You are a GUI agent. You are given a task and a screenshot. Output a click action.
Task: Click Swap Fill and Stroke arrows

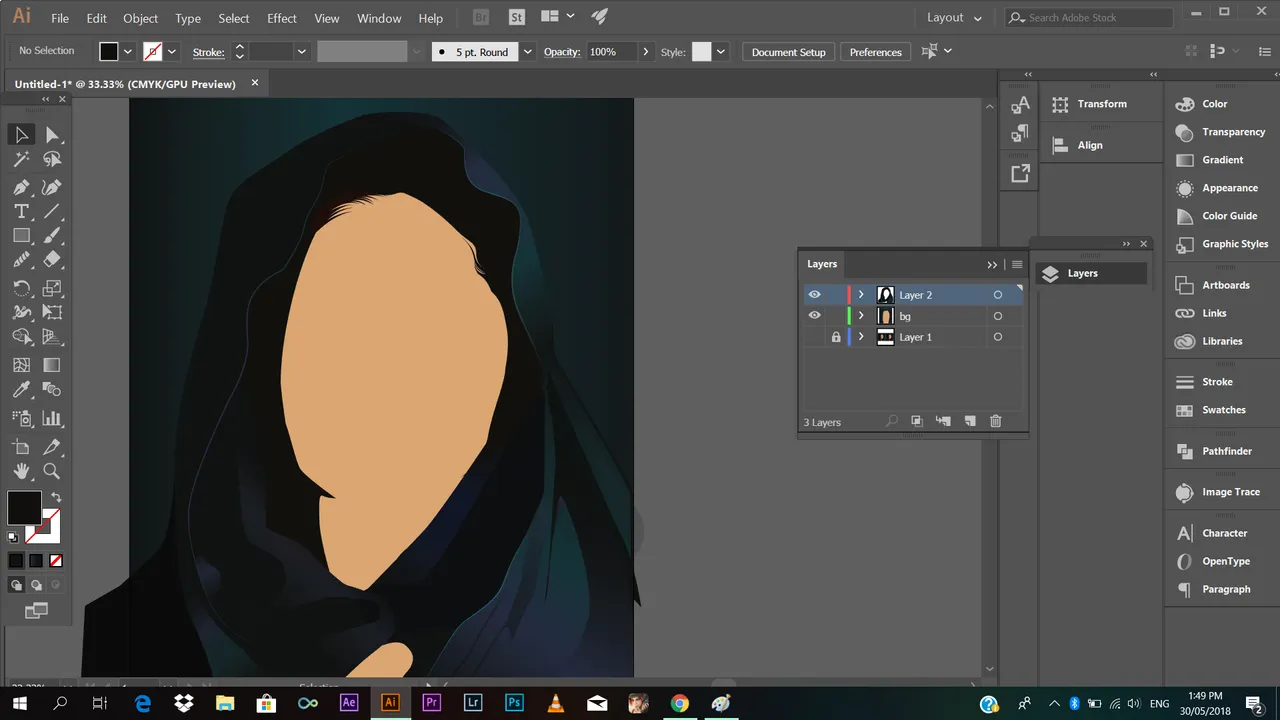56,497
